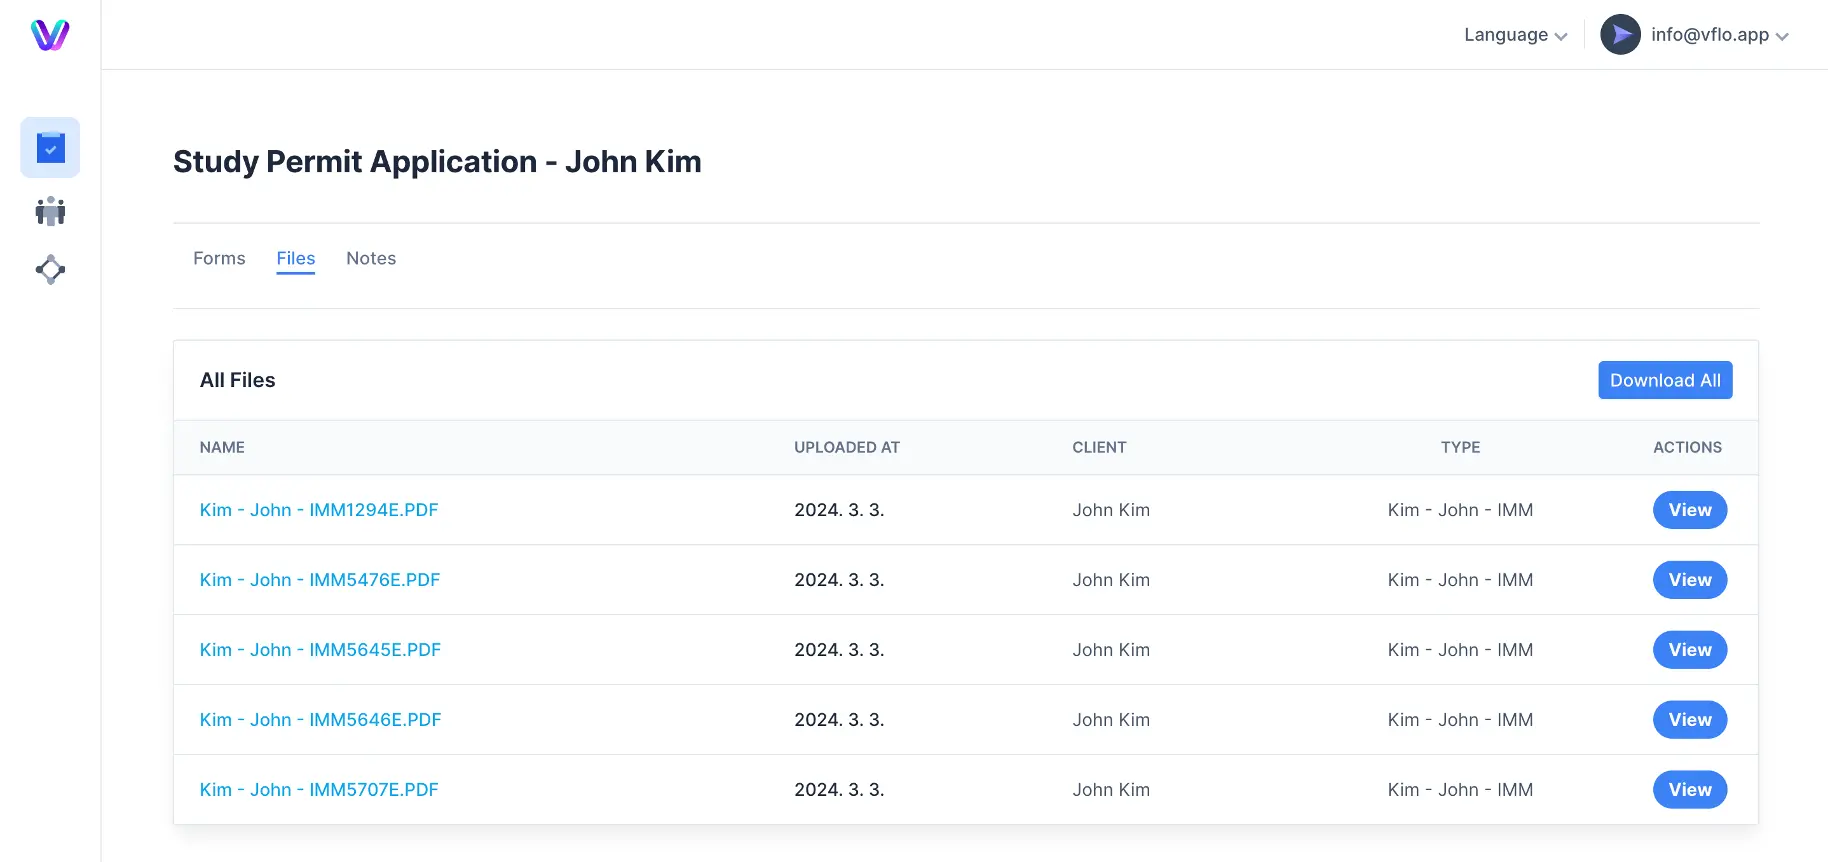Open the applications clipboard sidebar icon
Image resolution: width=1828 pixels, height=862 pixels.
click(x=50, y=148)
